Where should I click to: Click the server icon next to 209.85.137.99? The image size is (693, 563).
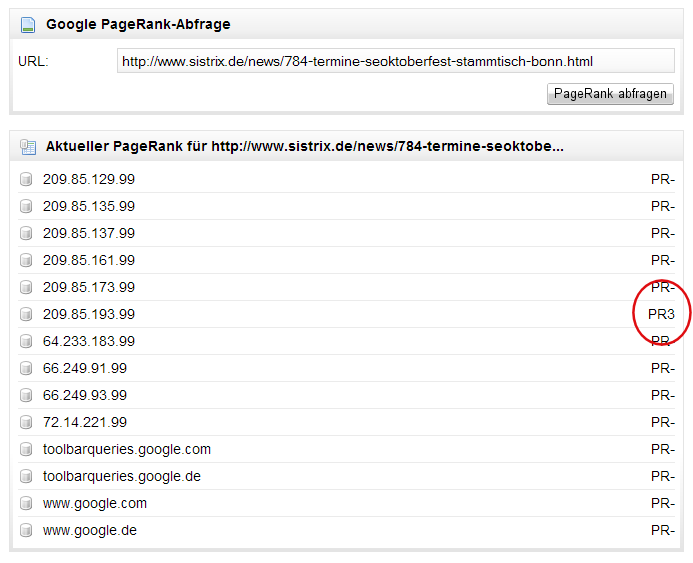coord(27,234)
